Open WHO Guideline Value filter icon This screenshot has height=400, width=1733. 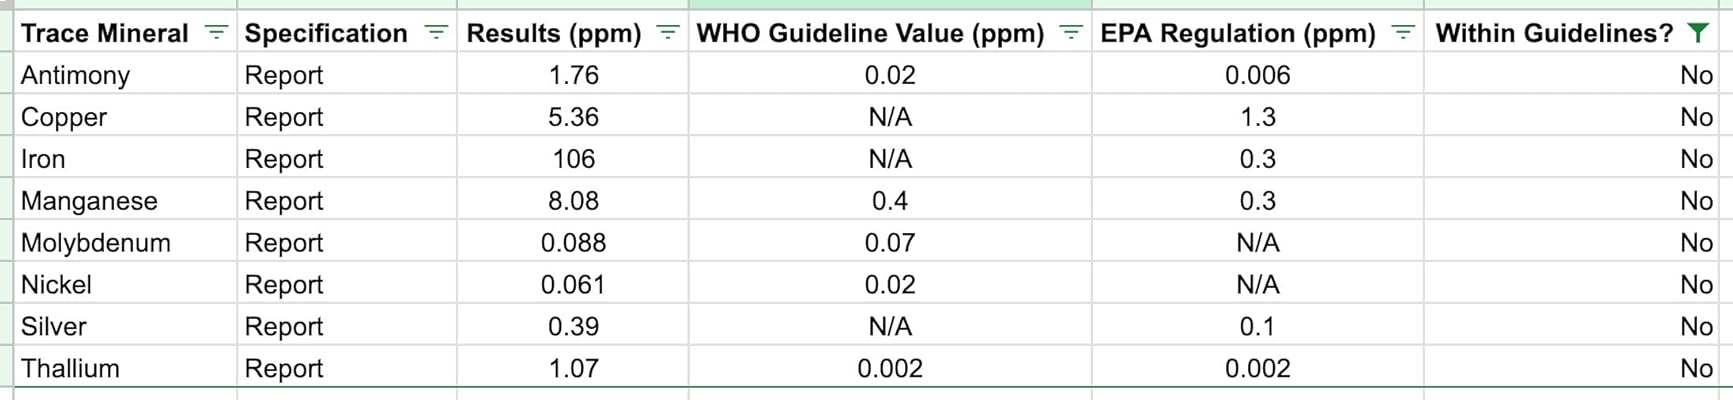click(1070, 33)
